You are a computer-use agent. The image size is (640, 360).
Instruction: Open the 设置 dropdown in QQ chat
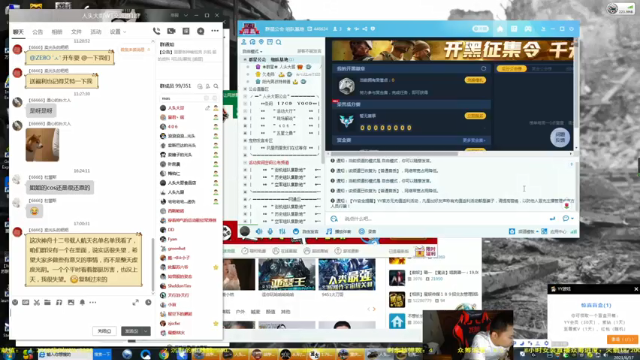pyautogui.click(x=118, y=31)
